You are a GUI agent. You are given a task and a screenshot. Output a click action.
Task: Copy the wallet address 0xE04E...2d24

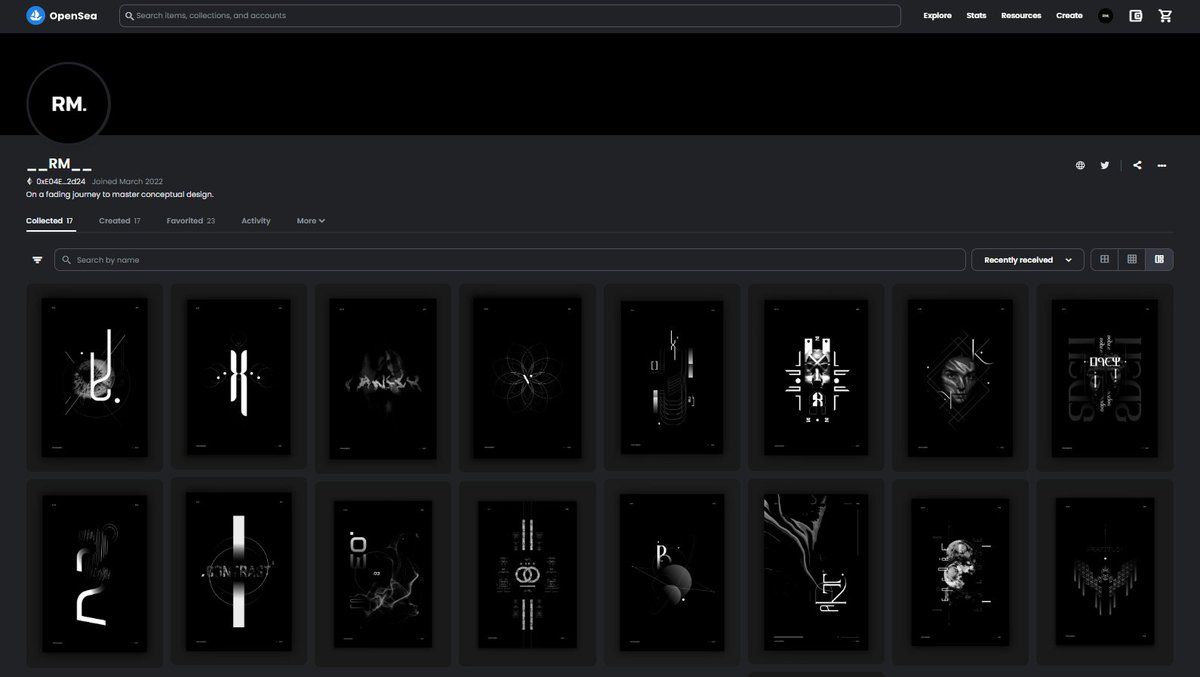tap(62, 181)
